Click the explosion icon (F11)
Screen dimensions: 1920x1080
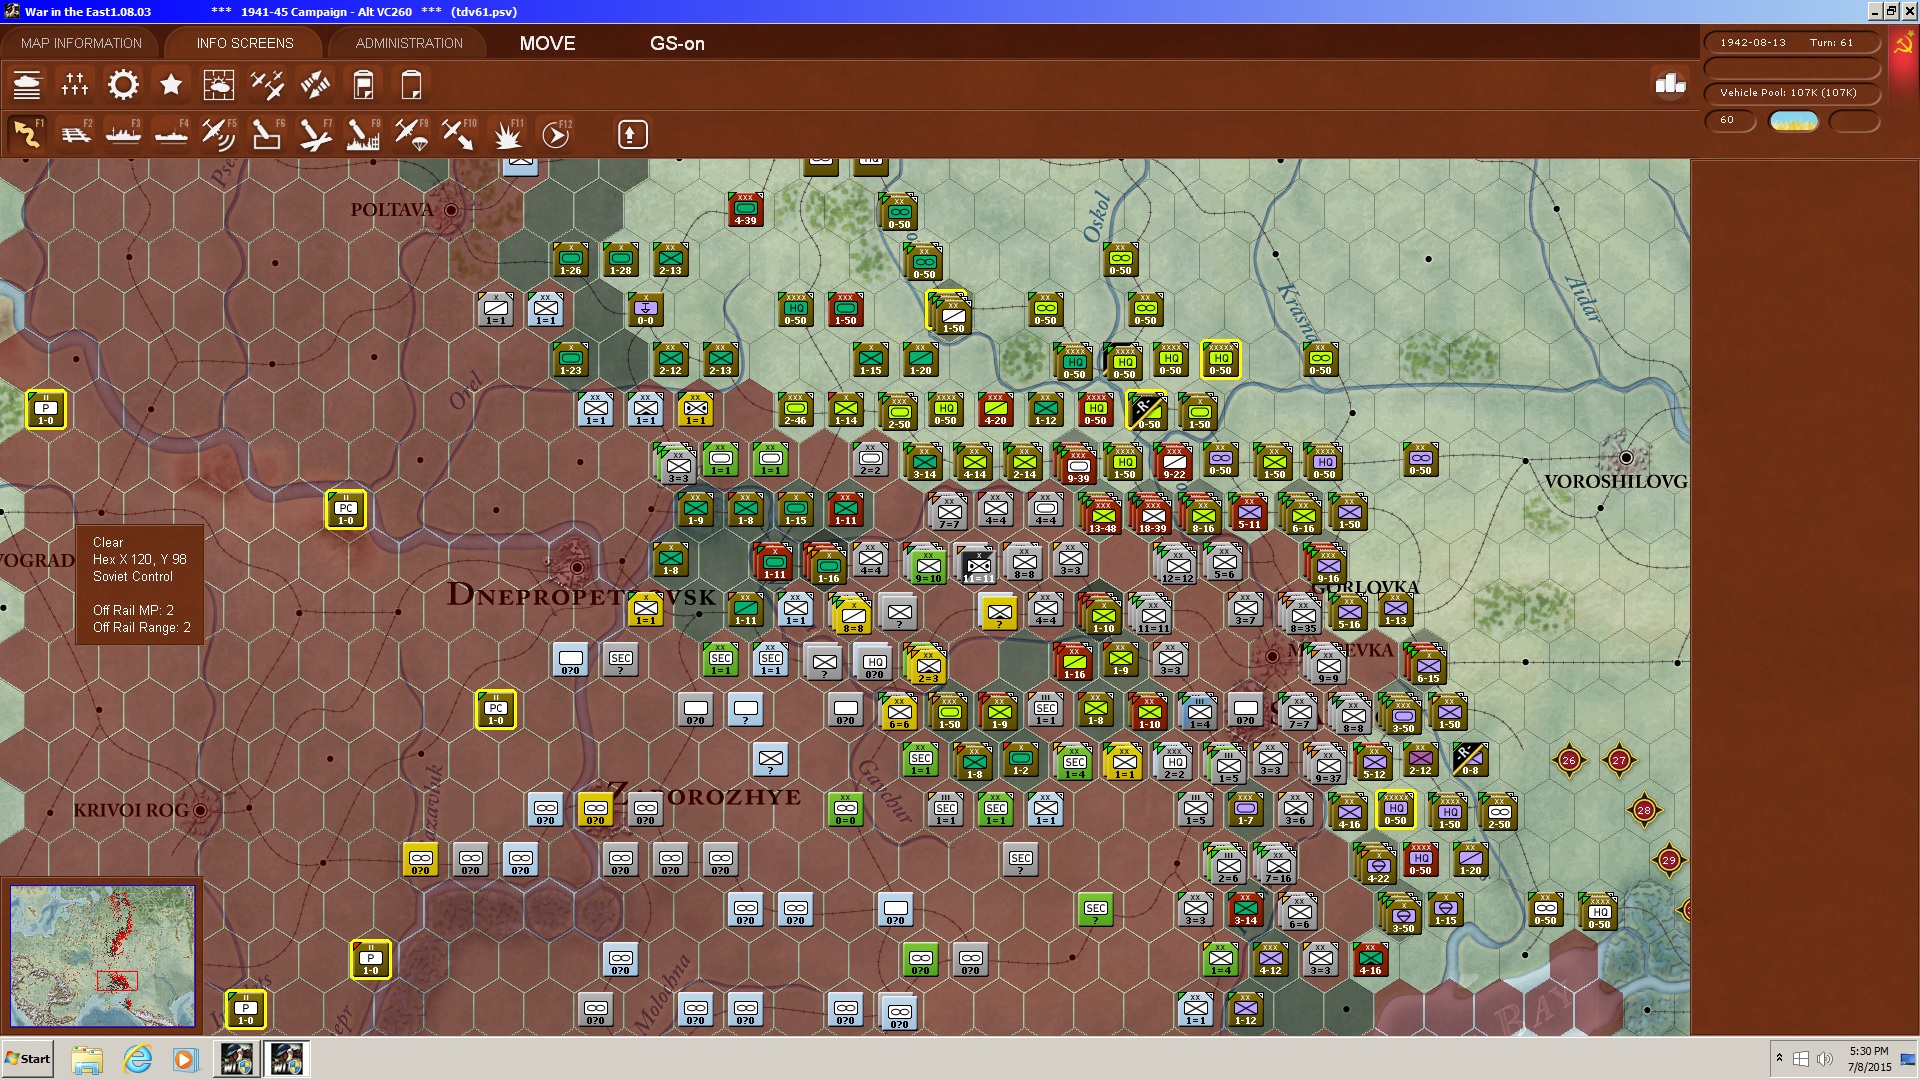[x=508, y=134]
